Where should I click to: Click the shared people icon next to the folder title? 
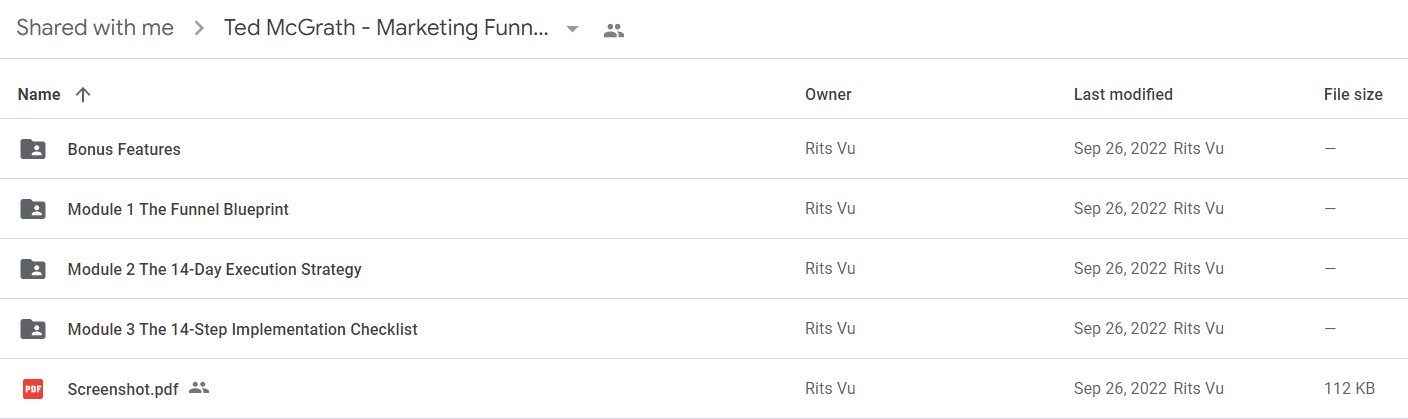click(x=614, y=30)
